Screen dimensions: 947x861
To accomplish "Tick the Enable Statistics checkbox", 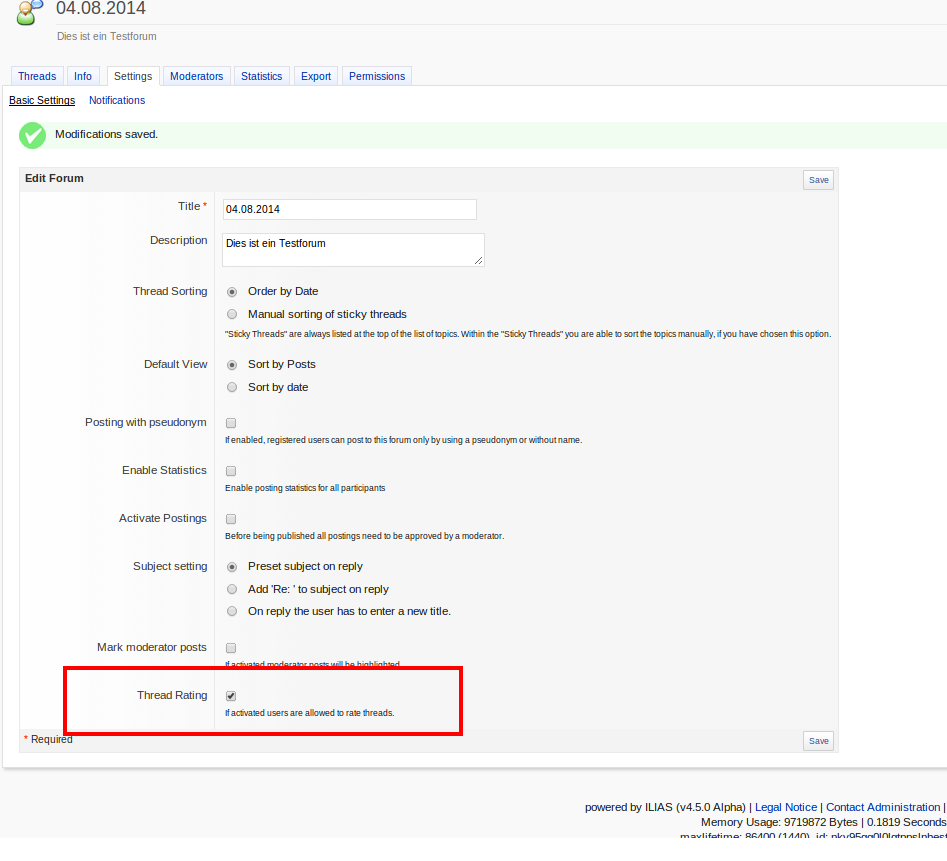I will pos(231,471).
